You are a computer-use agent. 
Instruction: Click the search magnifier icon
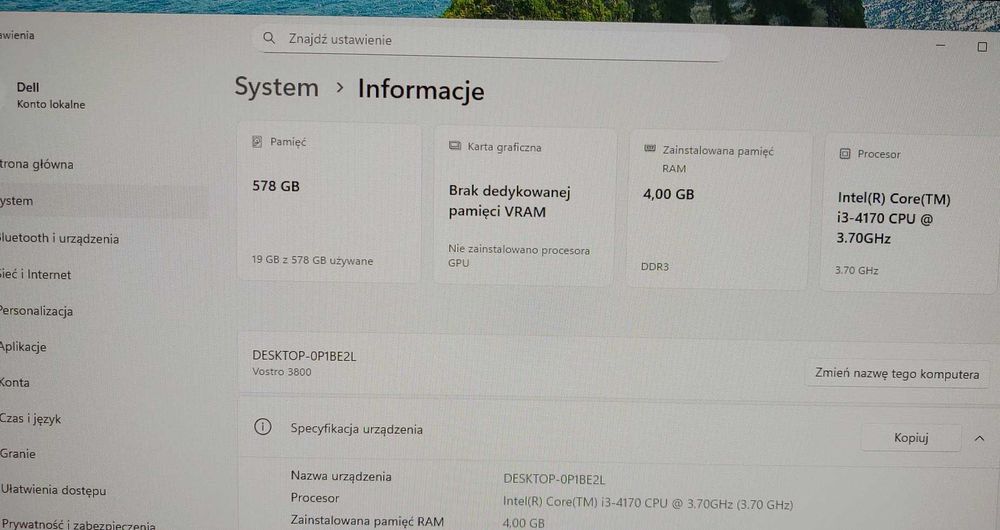click(269, 38)
